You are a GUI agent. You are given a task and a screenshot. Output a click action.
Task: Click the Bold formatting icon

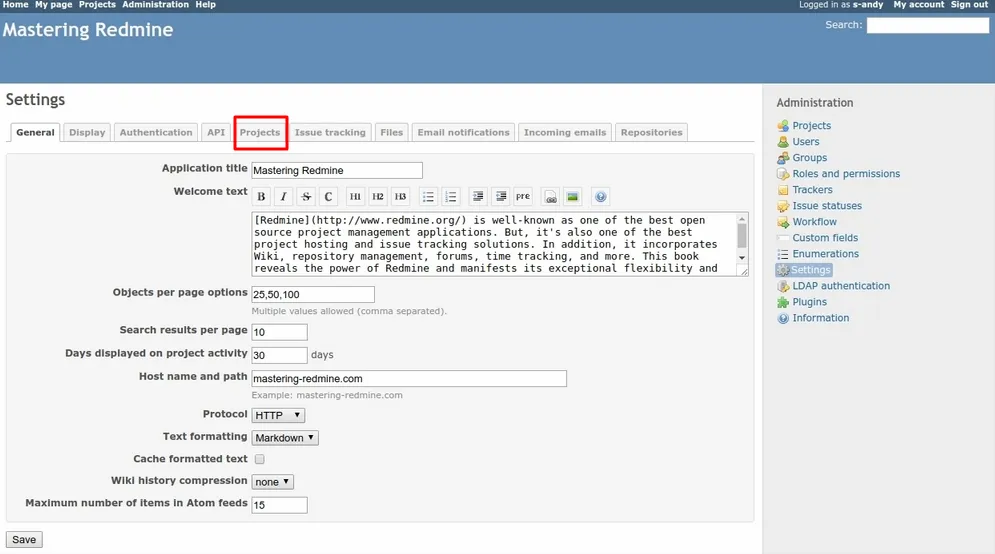(x=261, y=197)
